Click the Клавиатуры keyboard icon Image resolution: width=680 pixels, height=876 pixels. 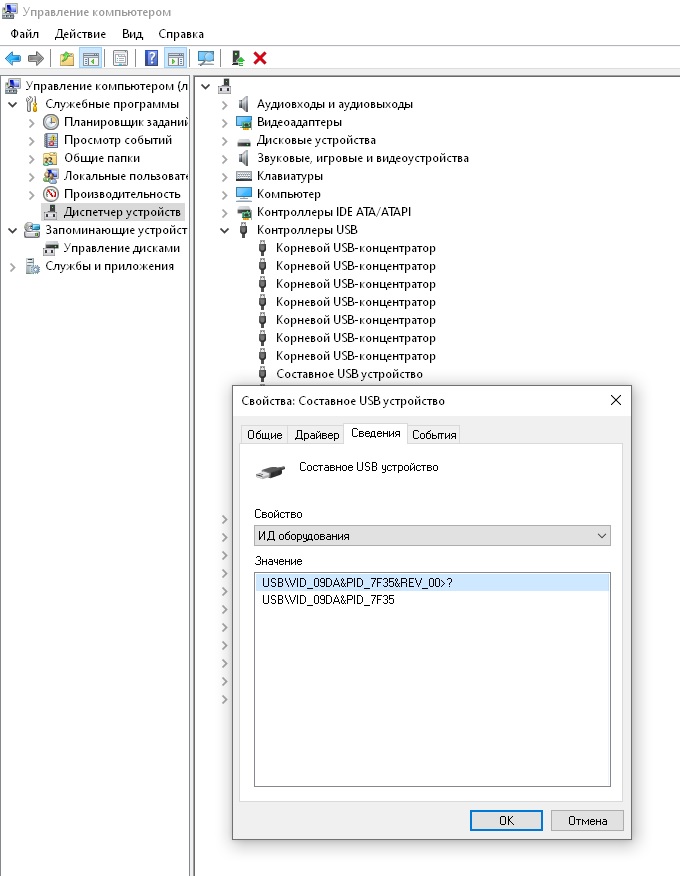pos(244,176)
